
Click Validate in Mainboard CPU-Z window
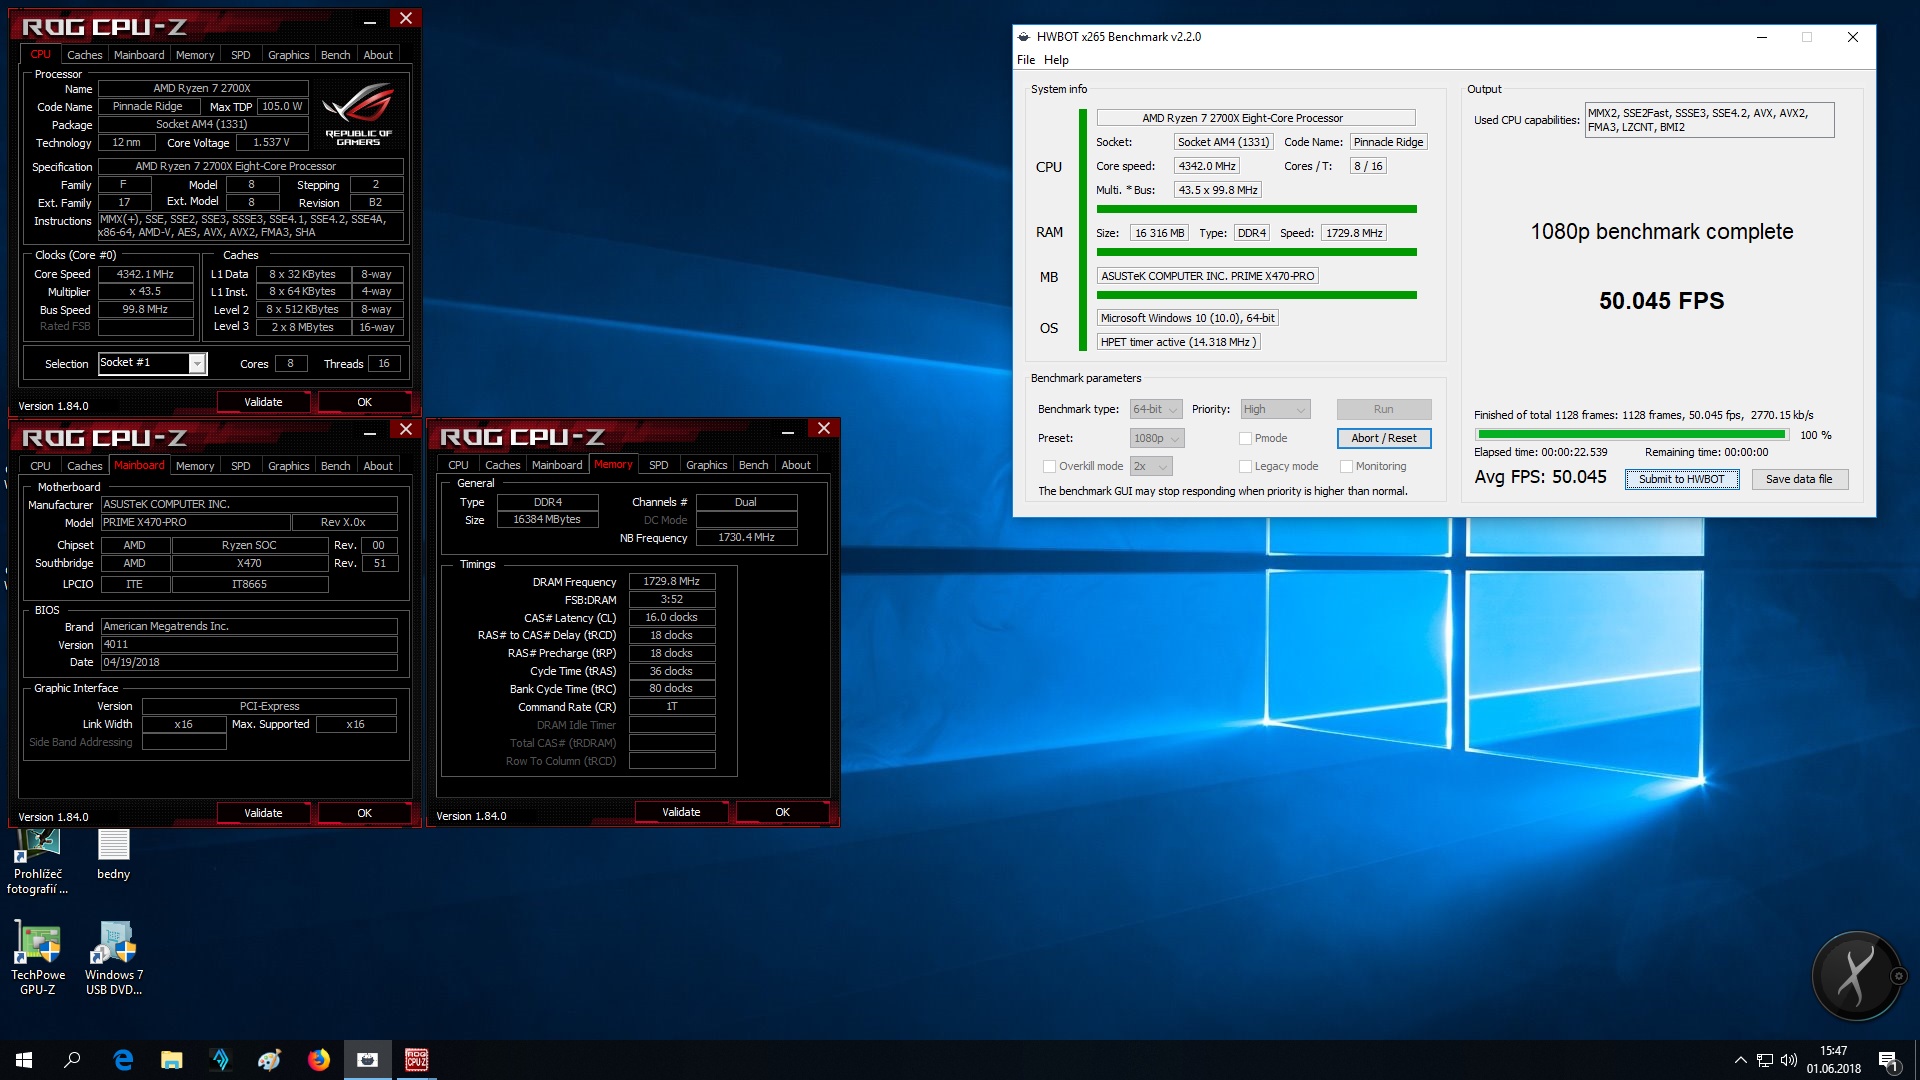(263, 813)
